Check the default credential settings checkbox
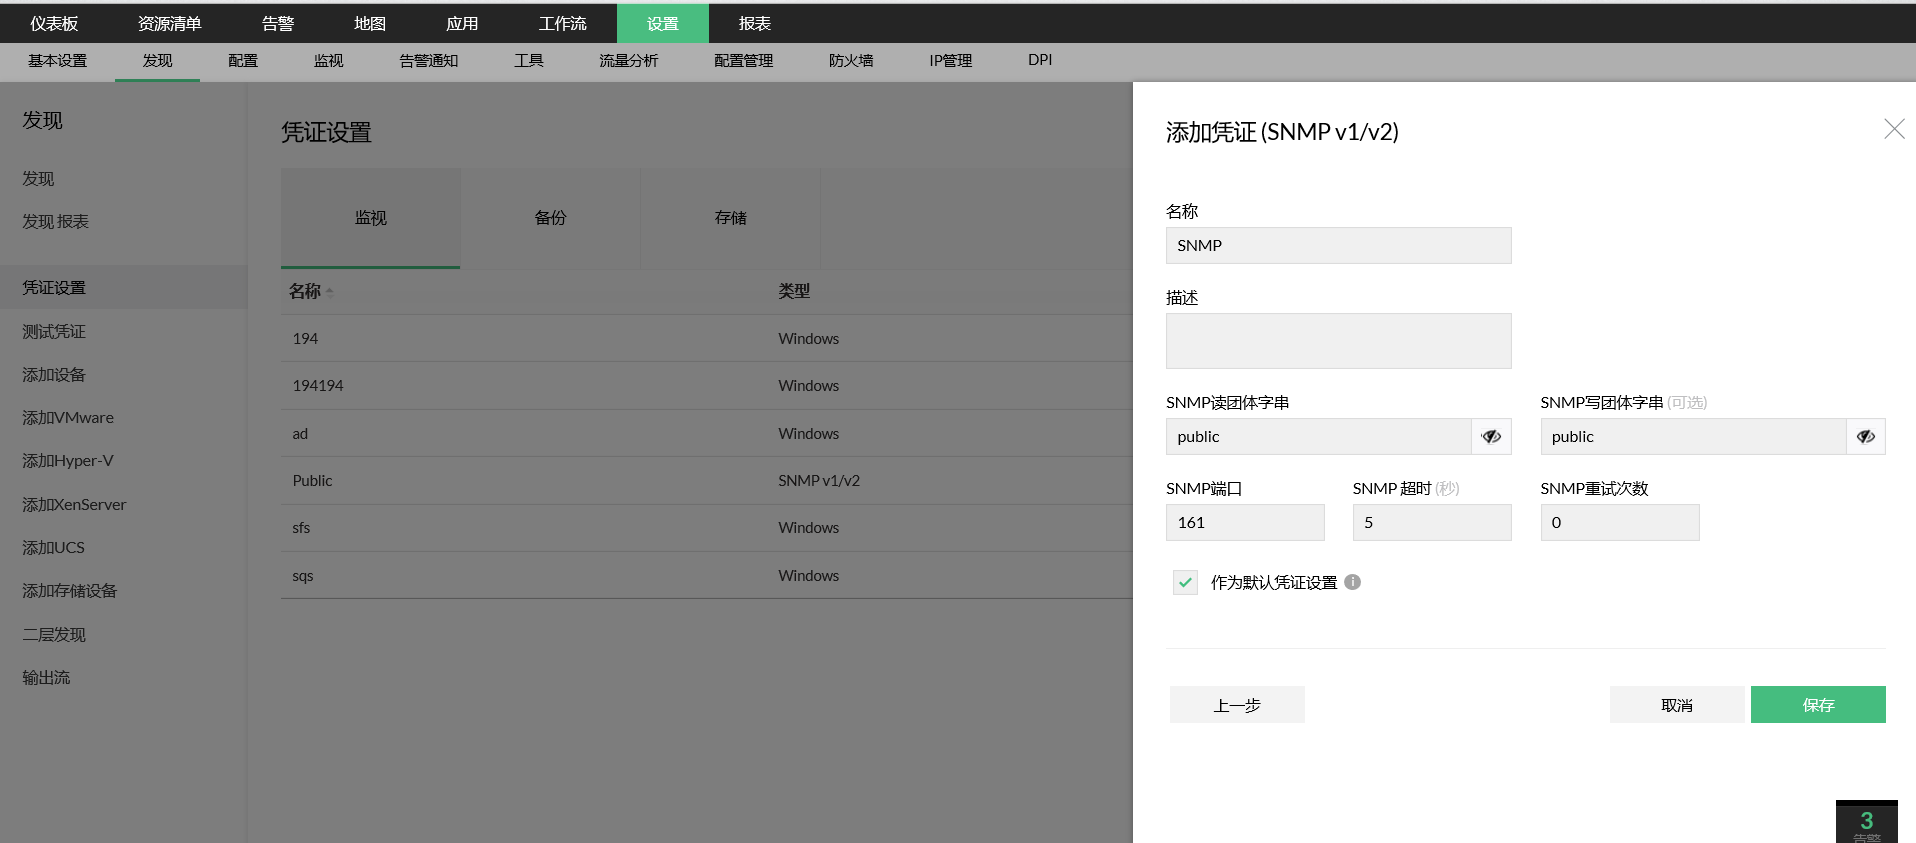This screenshot has height=843, width=1916. point(1185,582)
